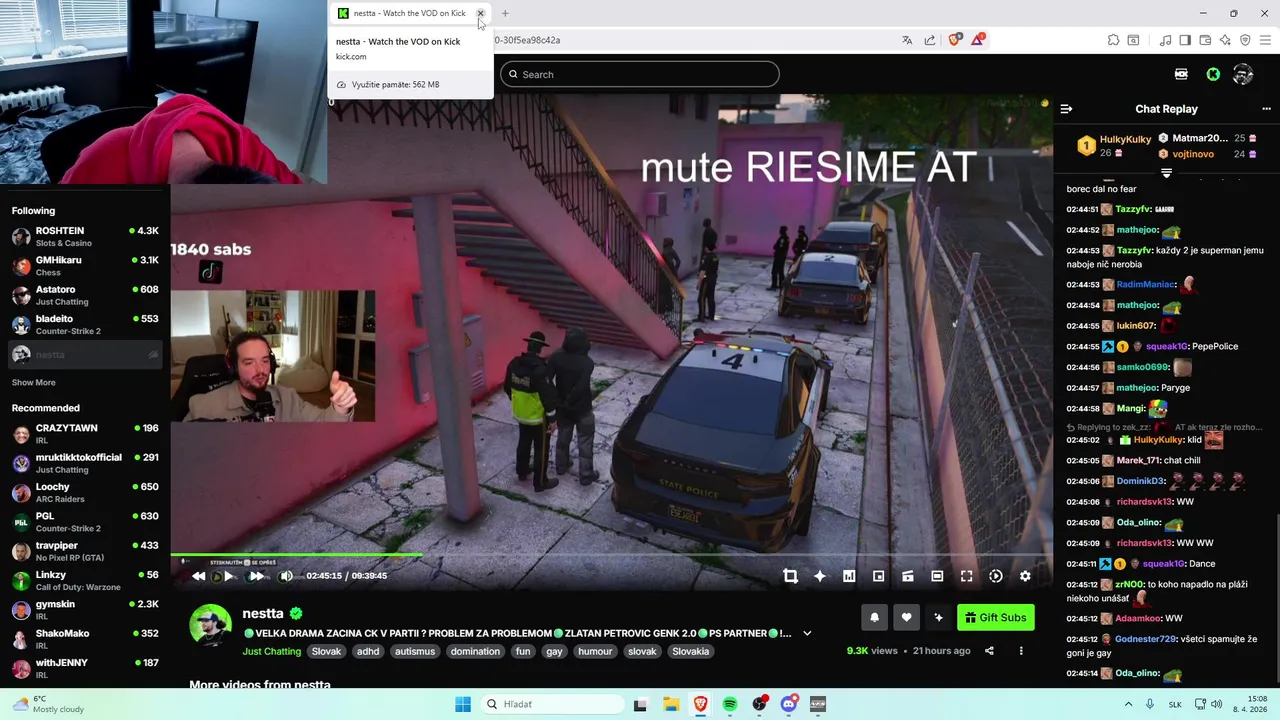Image resolution: width=1280 pixels, height=720 pixels.
Task: Open Brave VPN shield icon
Action: click(1245, 40)
